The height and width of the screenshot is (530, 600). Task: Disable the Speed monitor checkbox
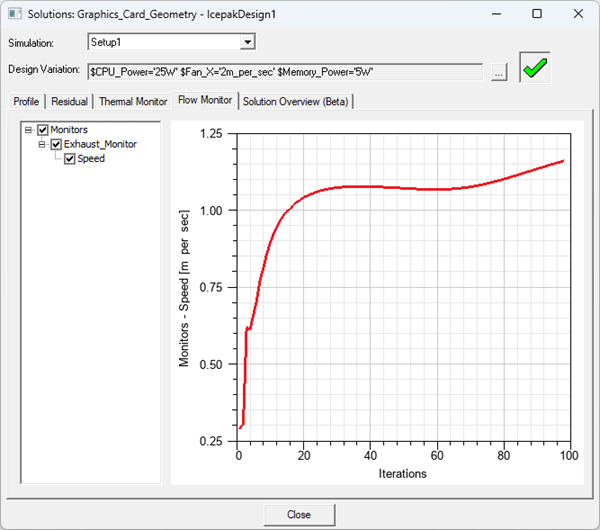(x=70, y=158)
